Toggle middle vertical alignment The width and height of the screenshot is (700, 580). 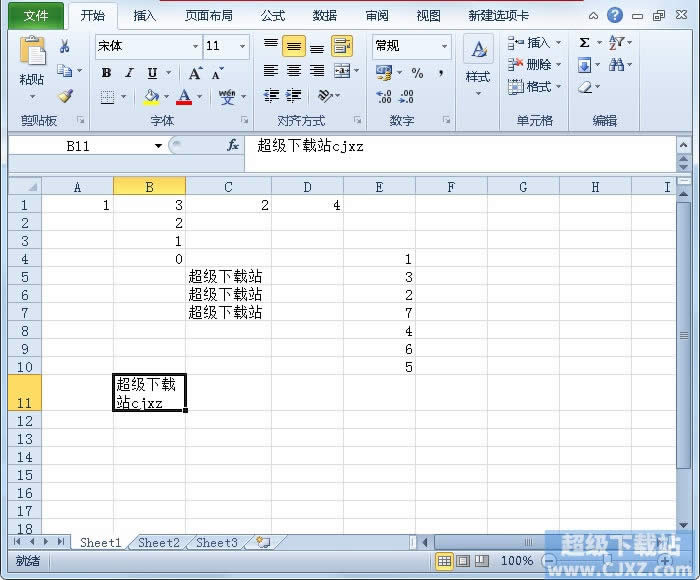(293, 46)
